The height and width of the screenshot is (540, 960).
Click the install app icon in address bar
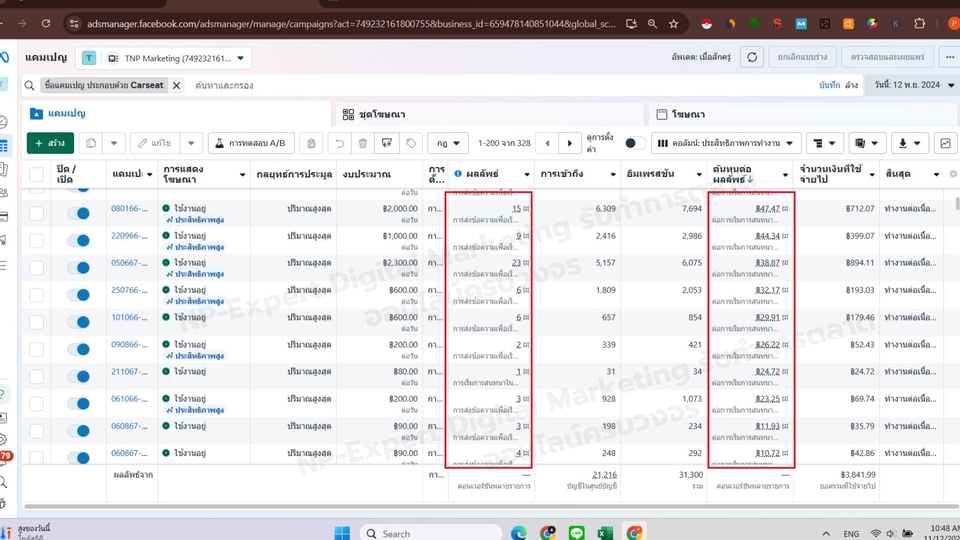click(631, 24)
